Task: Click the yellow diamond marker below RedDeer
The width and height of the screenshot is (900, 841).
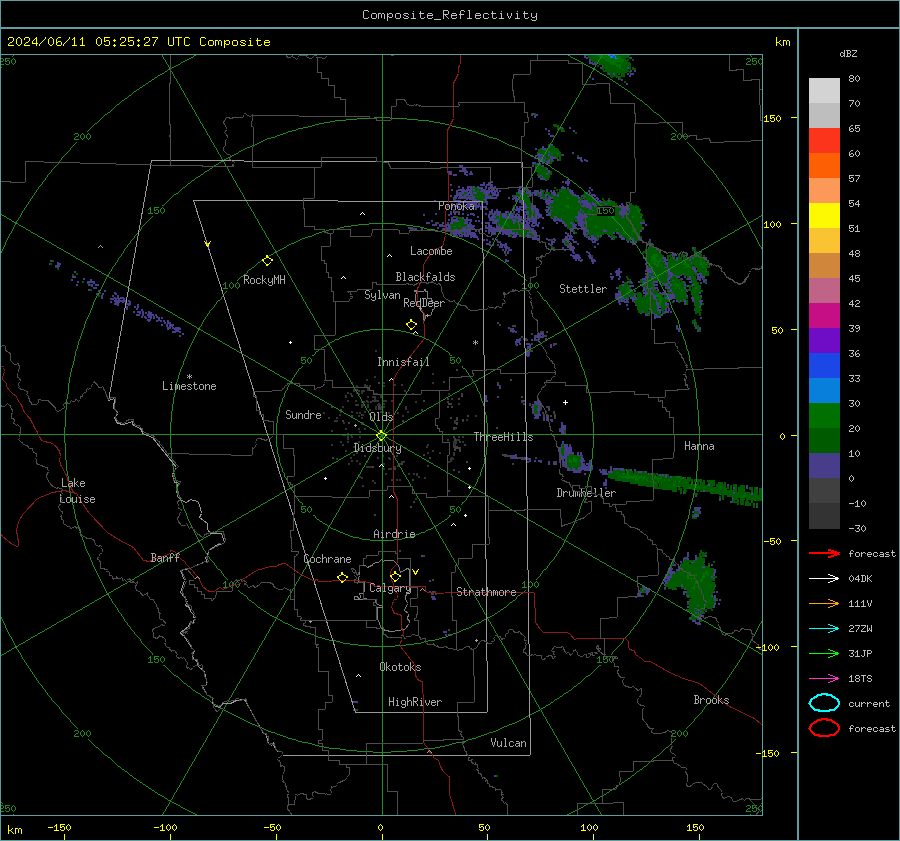Action: pos(411,325)
